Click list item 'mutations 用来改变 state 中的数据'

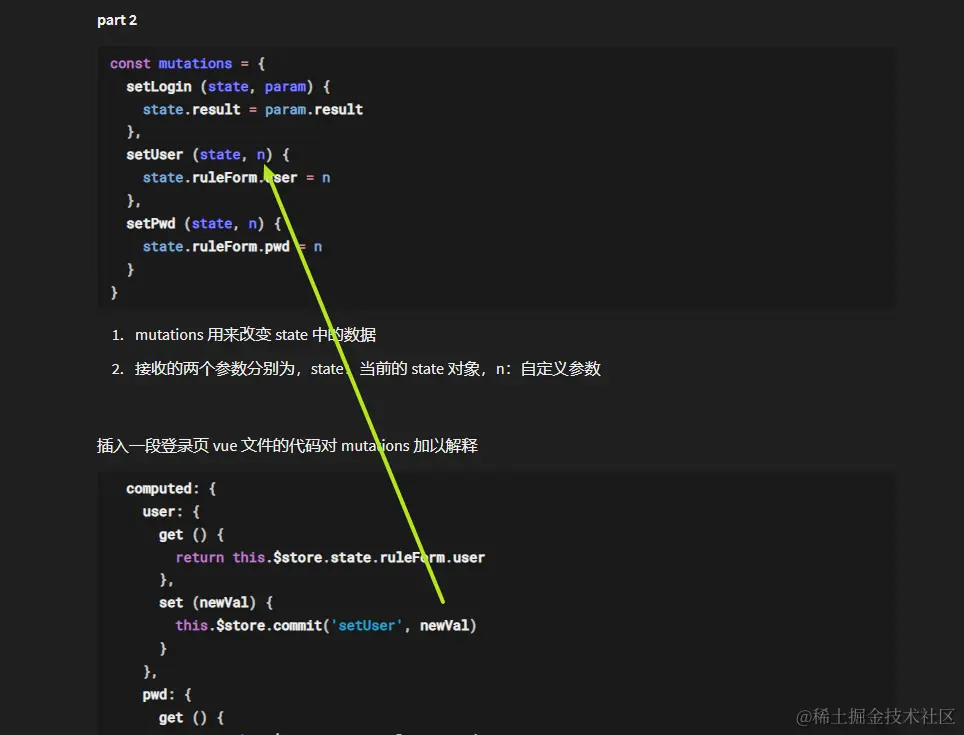[x=255, y=335]
